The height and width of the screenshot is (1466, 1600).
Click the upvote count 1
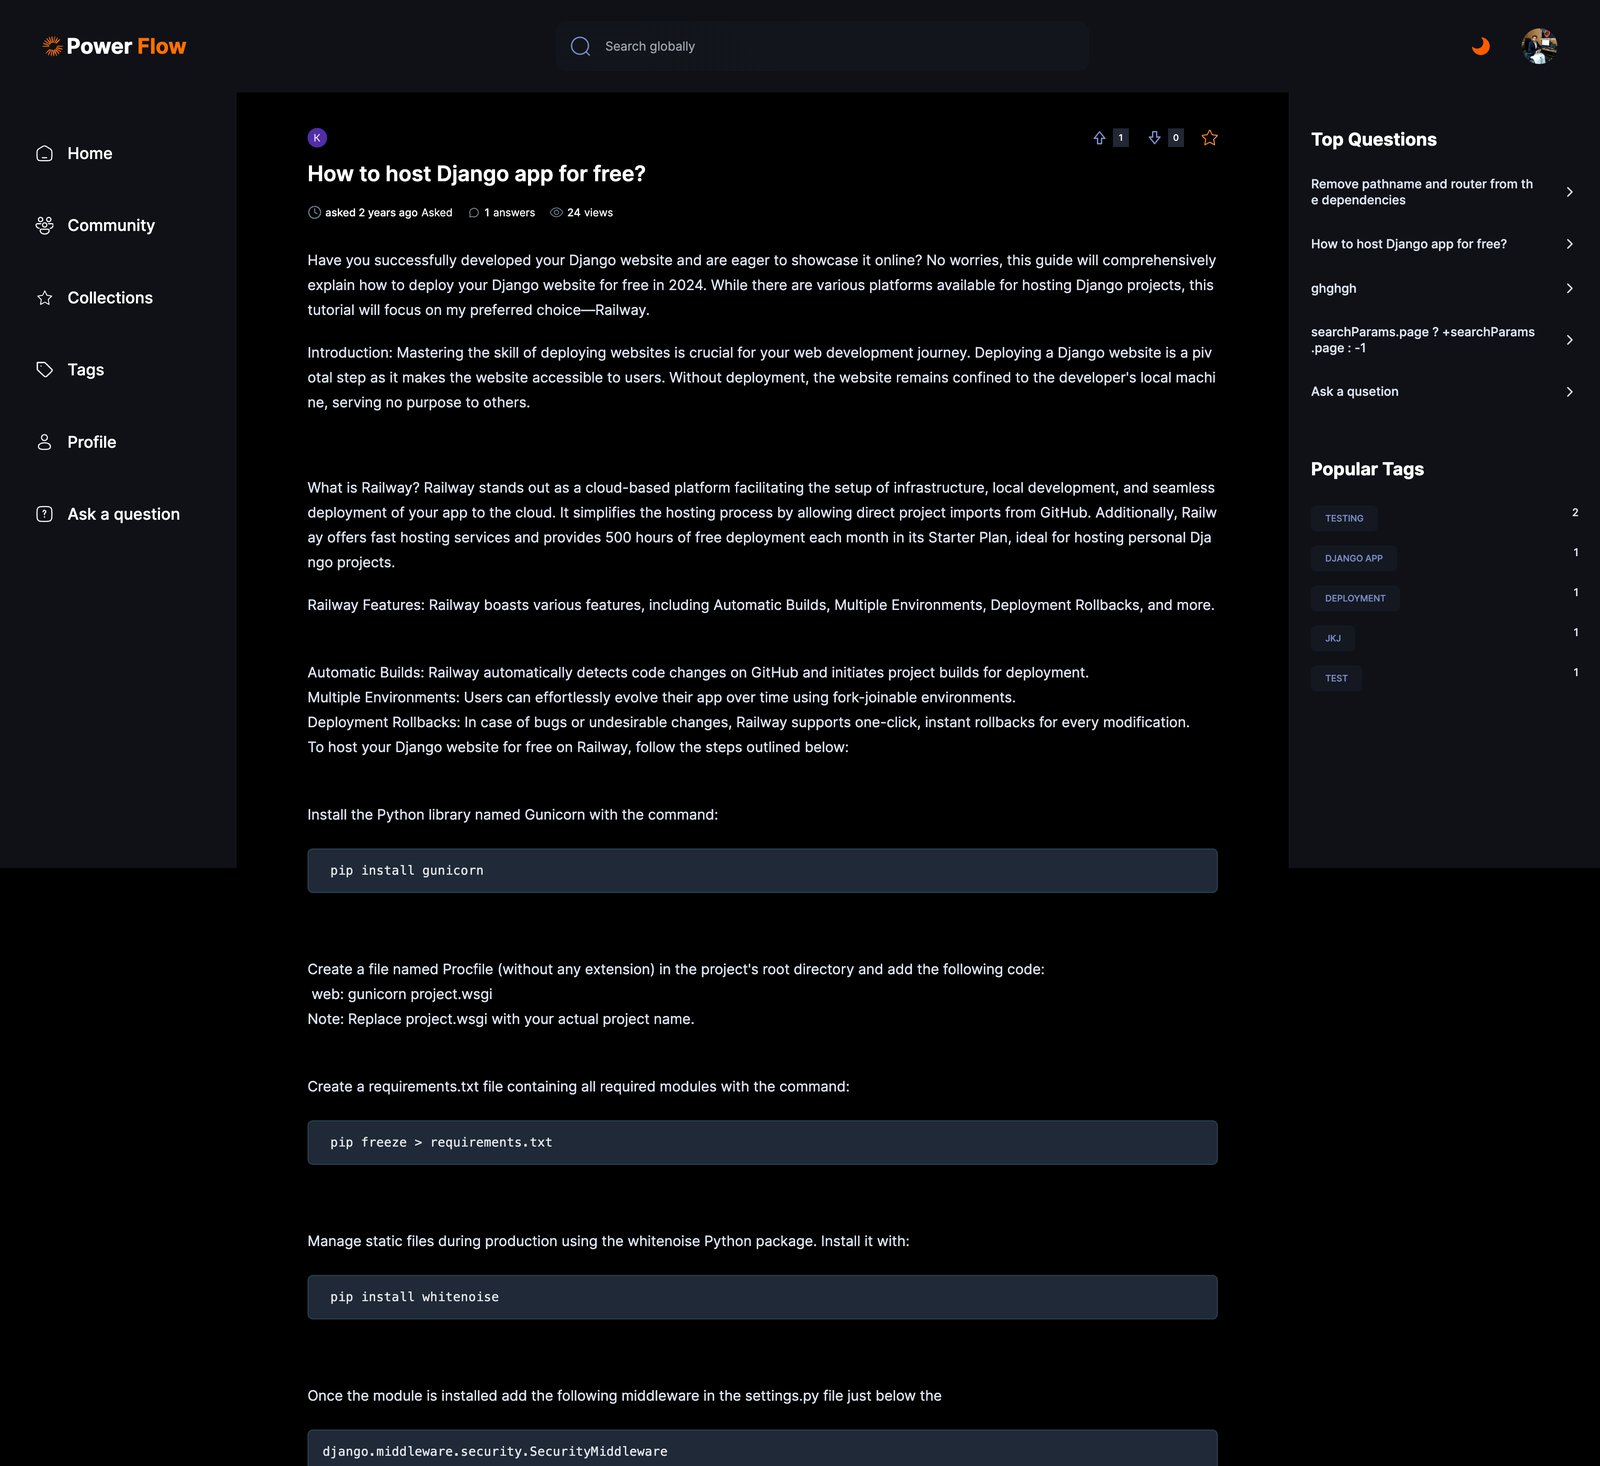click(x=1121, y=138)
